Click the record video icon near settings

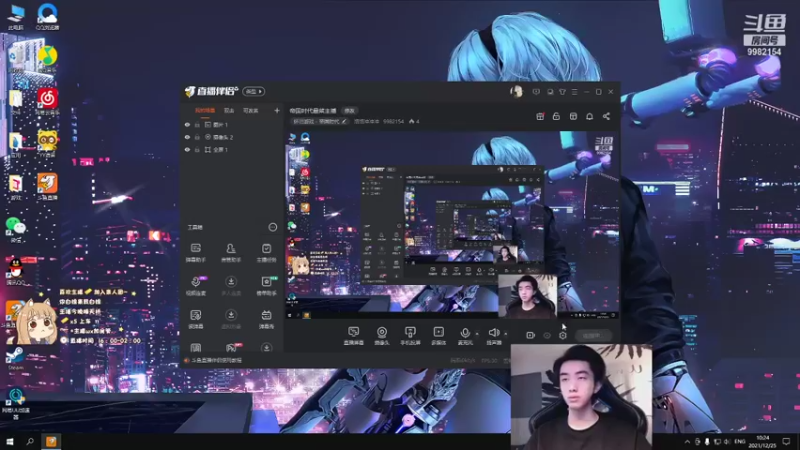[x=531, y=335]
